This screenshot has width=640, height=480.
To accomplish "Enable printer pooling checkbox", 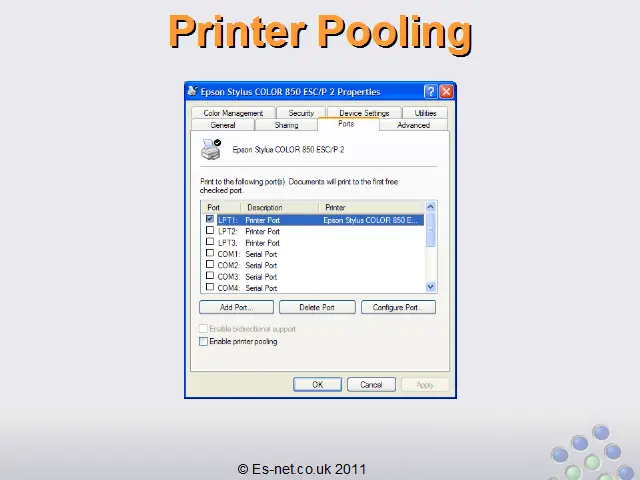I will [x=203, y=341].
